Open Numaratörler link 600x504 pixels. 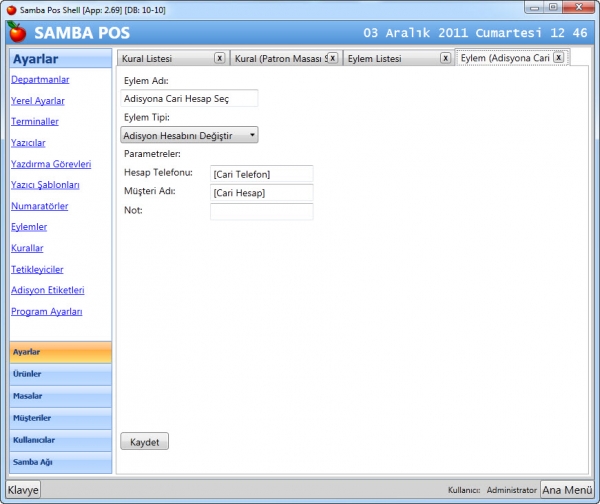pos(40,206)
